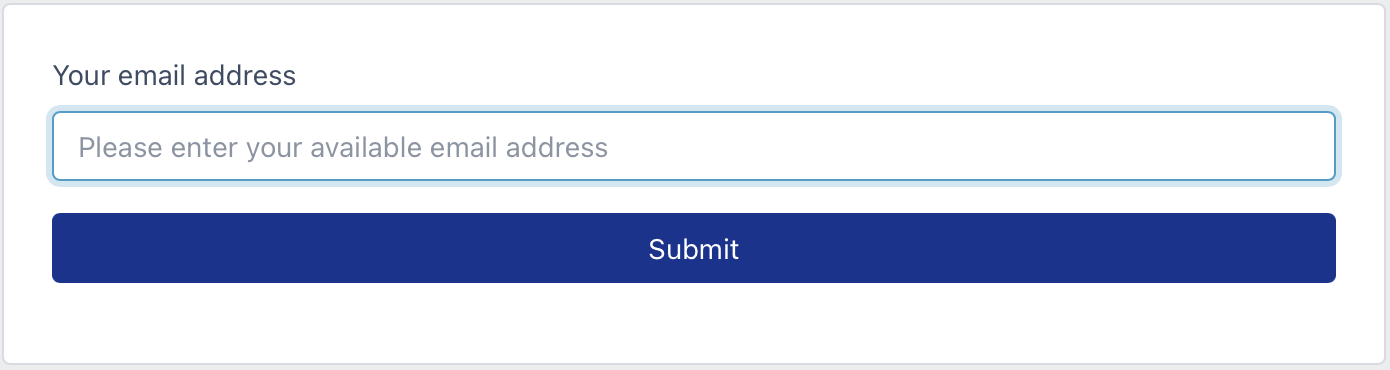Send the form using Submit
Viewport: 1390px width, 370px height.
(694, 248)
